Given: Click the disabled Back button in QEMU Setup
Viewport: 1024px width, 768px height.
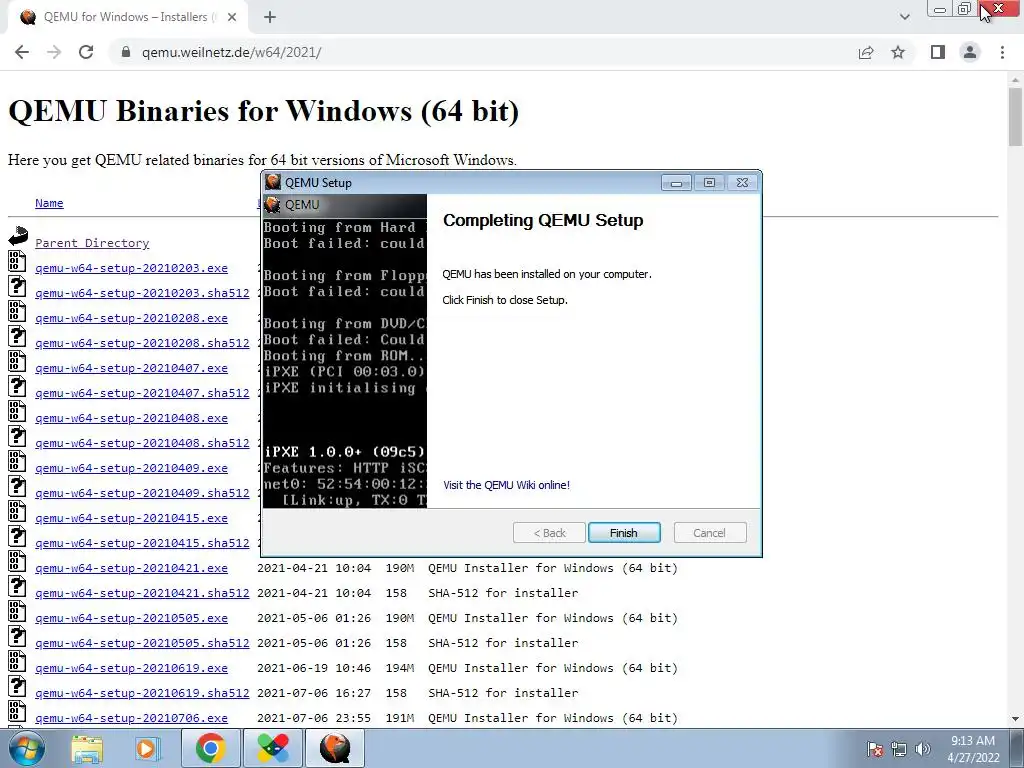Looking at the screenshot, I should (x=549, y=533).
